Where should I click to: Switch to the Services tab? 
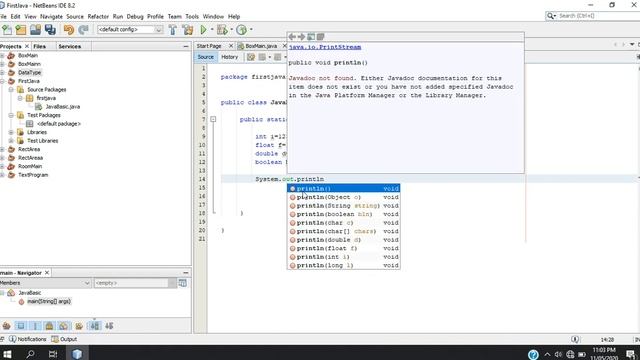[69, 47]
